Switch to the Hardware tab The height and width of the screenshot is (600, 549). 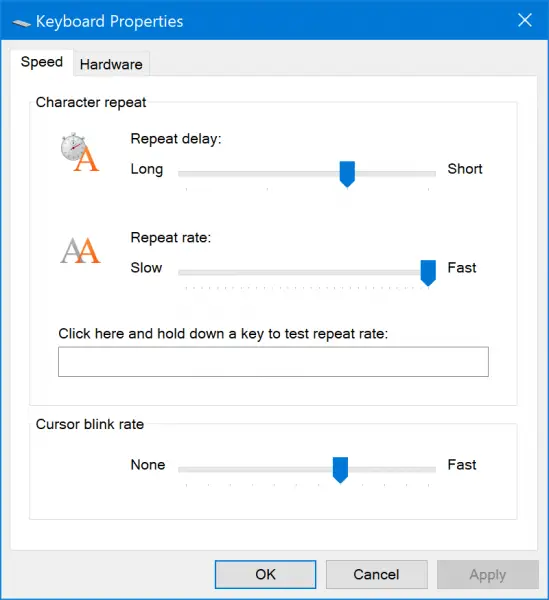(111, 64)
